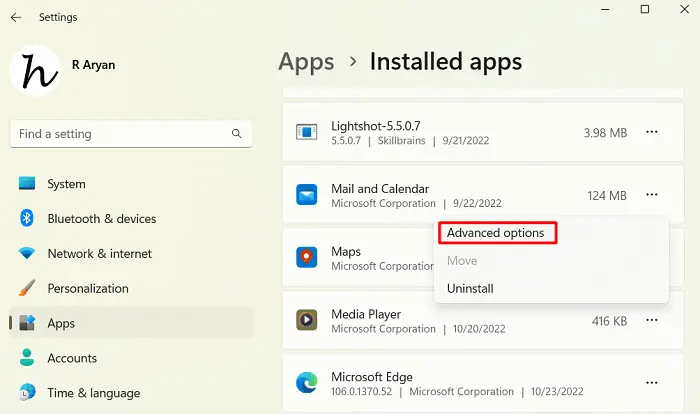Select the Mail and Calendar app name
This screenshot has height=414, width=700.
click(x=380, y=188)
